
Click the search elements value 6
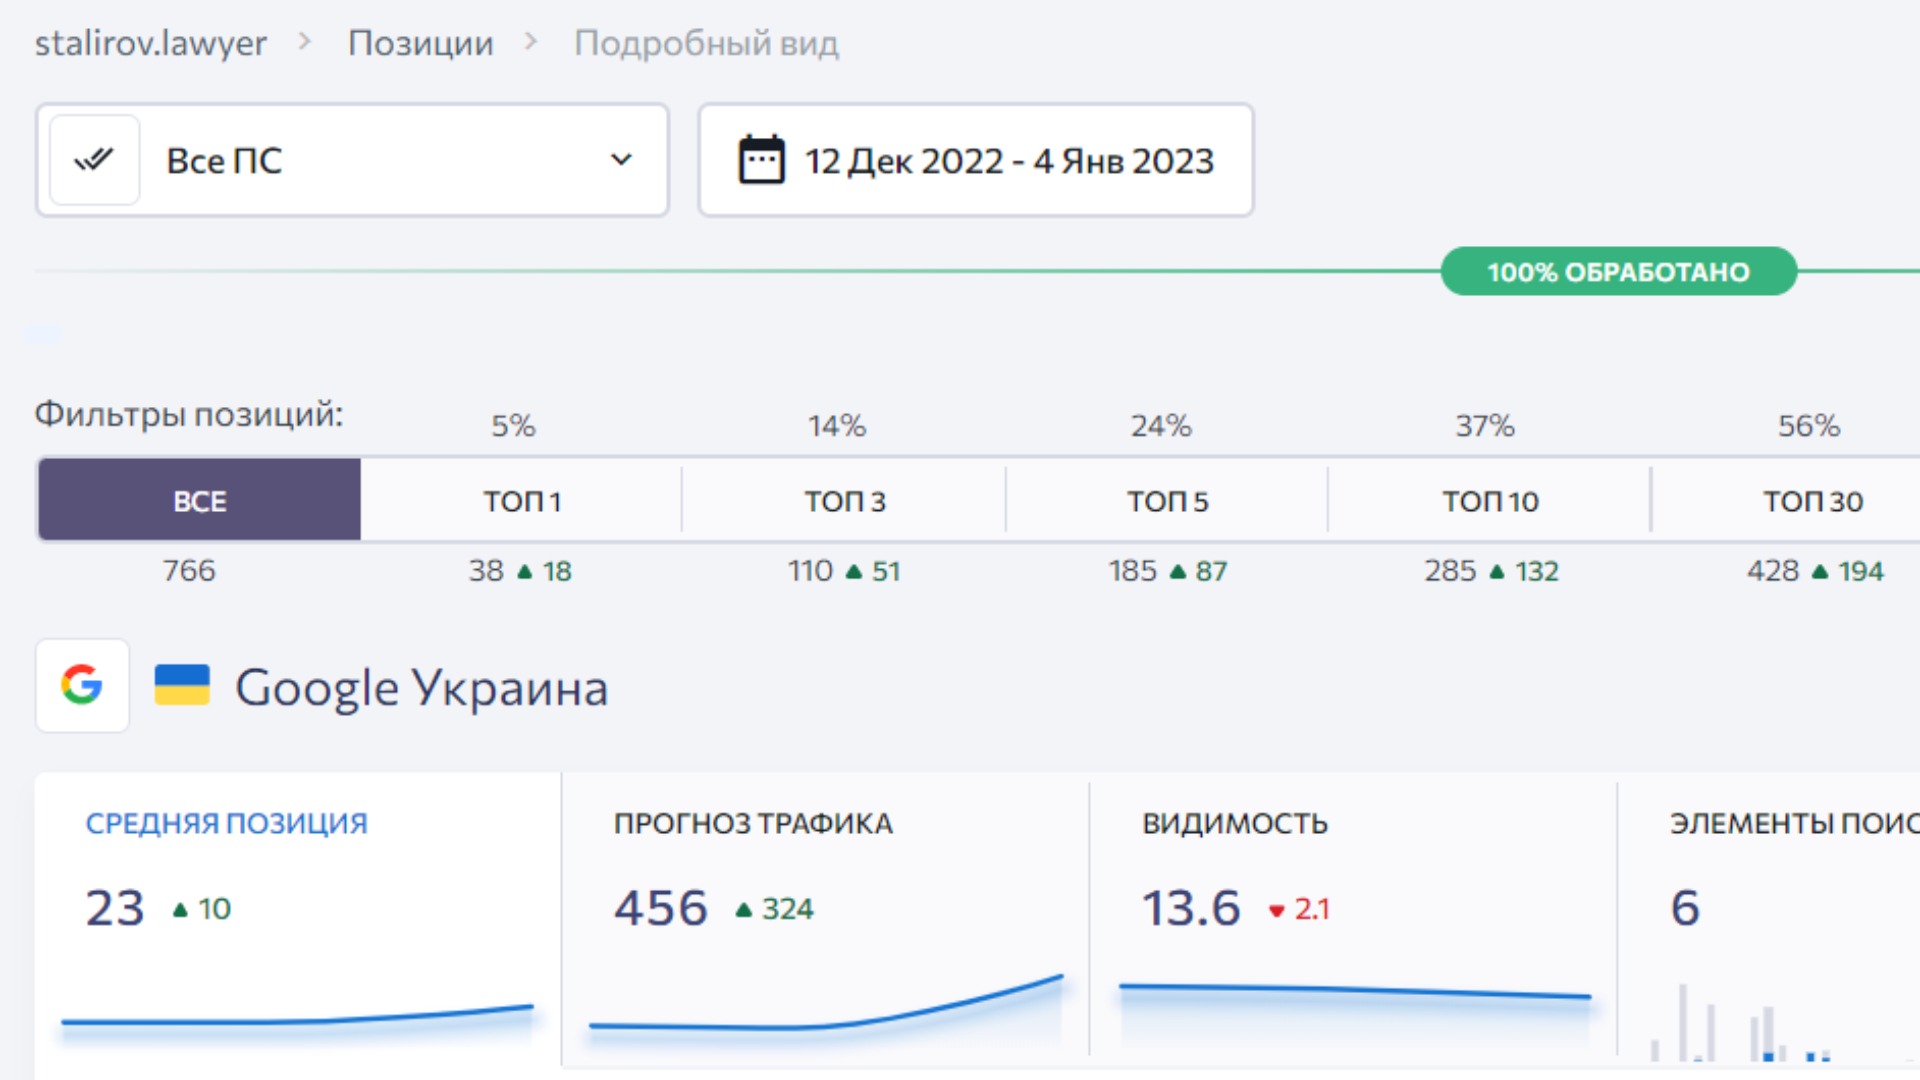pyautogui.click(x=1685, y=908)
